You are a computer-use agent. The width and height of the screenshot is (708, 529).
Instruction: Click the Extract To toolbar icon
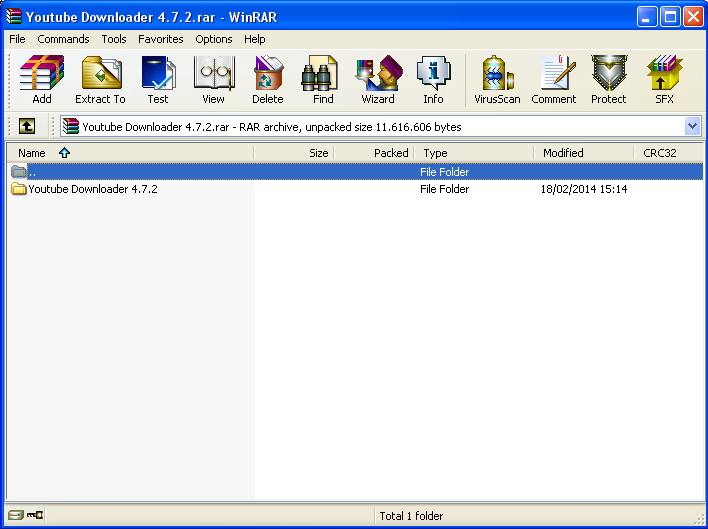tap(100, 80)
